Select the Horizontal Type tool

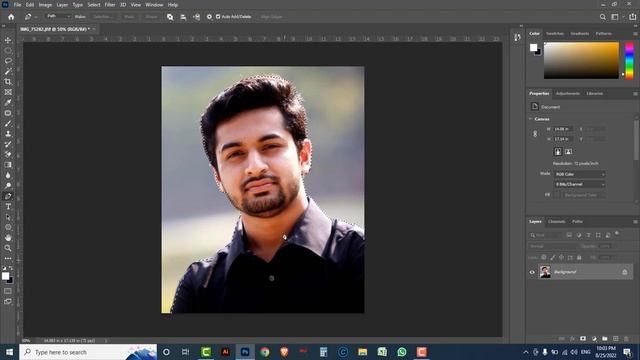(8, 207)
